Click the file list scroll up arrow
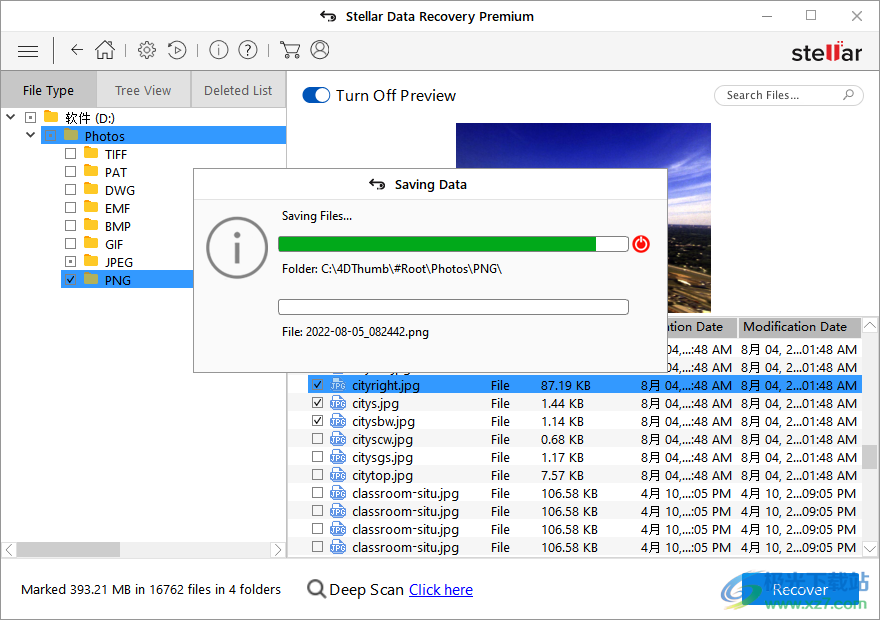 click(869, 325)
